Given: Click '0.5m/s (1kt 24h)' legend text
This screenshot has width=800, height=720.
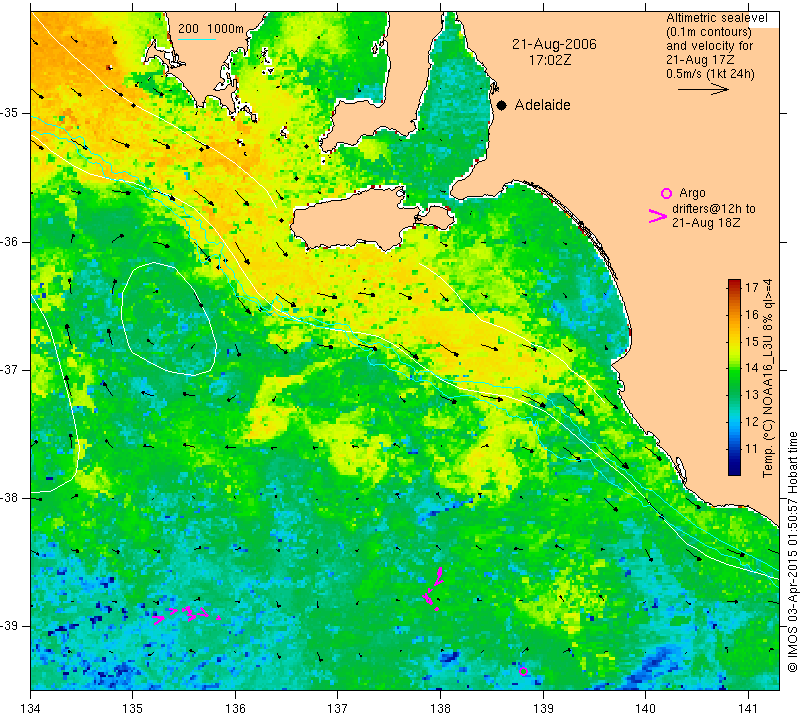Looking at the screenshot, I should point(710,73).
